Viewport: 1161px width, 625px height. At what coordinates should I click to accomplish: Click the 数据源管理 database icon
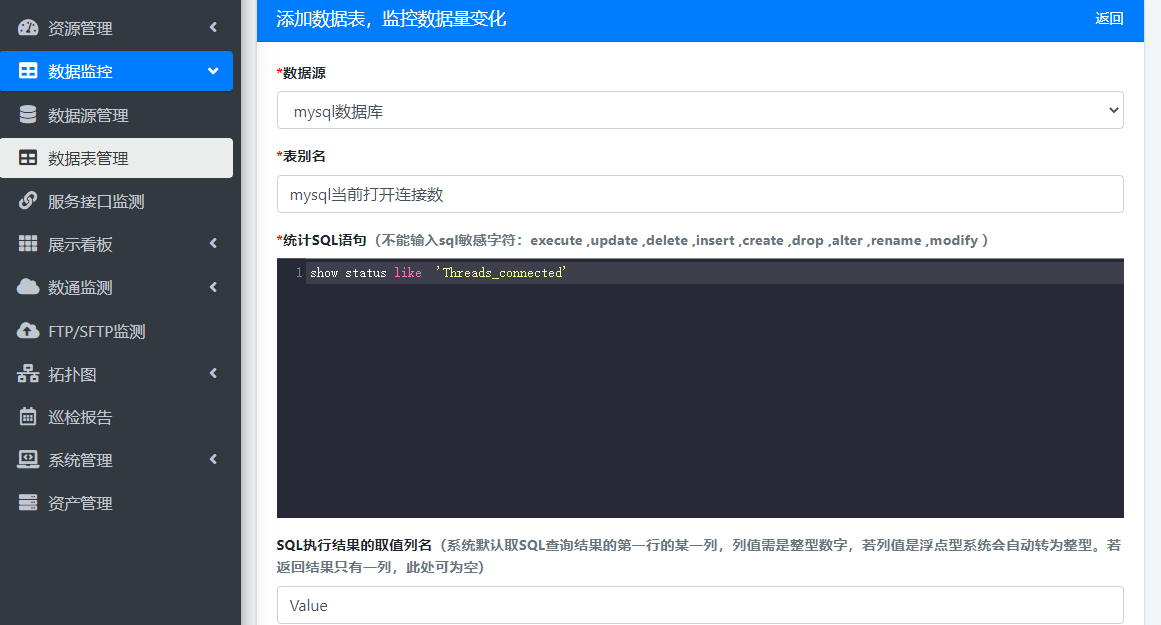click(28, 115)
